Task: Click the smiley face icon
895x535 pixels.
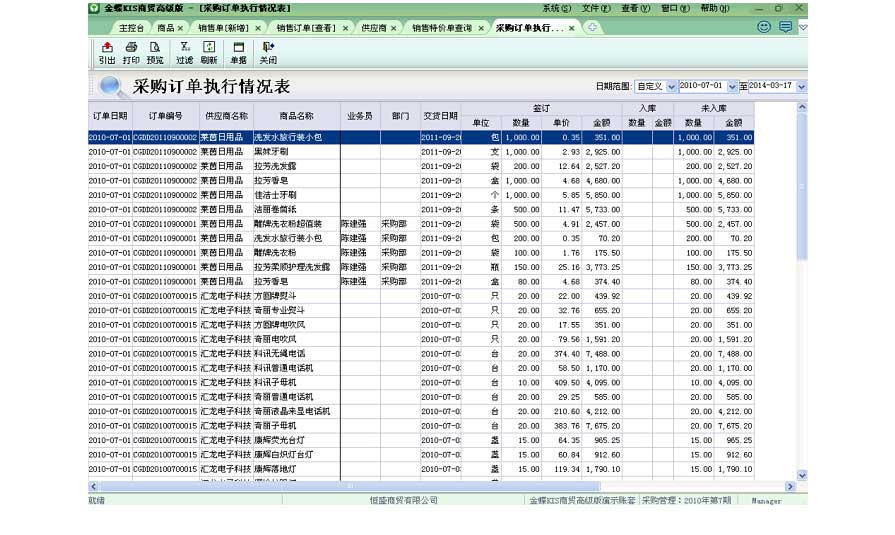Action: [x=765, y=27]
